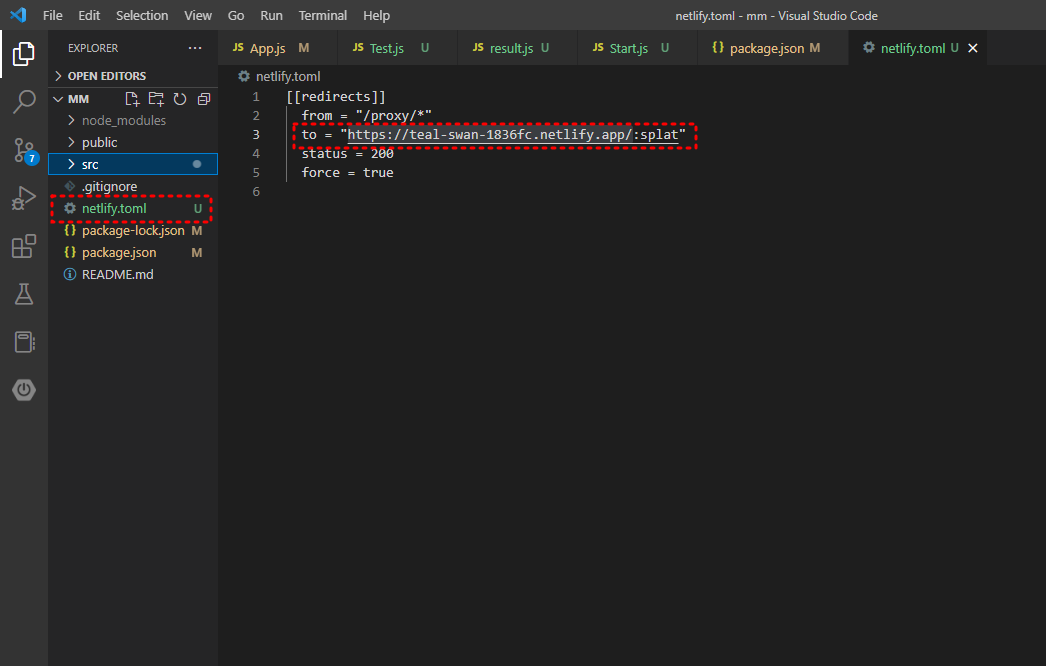Click netlify.toml breadcrumb label
Screen dimensions: 1046x666
pos(288,76)
